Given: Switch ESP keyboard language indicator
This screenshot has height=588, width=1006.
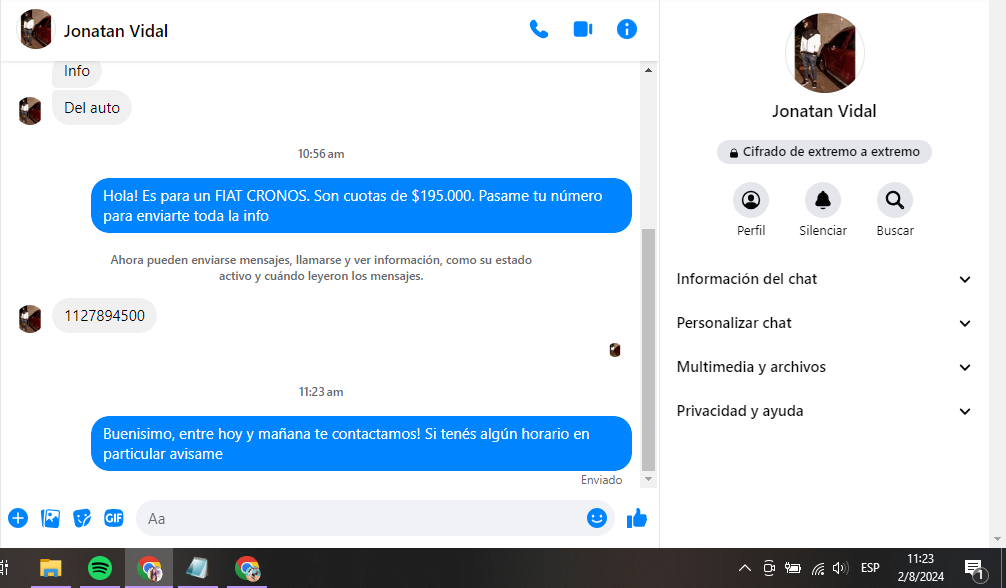Looking at the screenshot, I should coord(870,568).
